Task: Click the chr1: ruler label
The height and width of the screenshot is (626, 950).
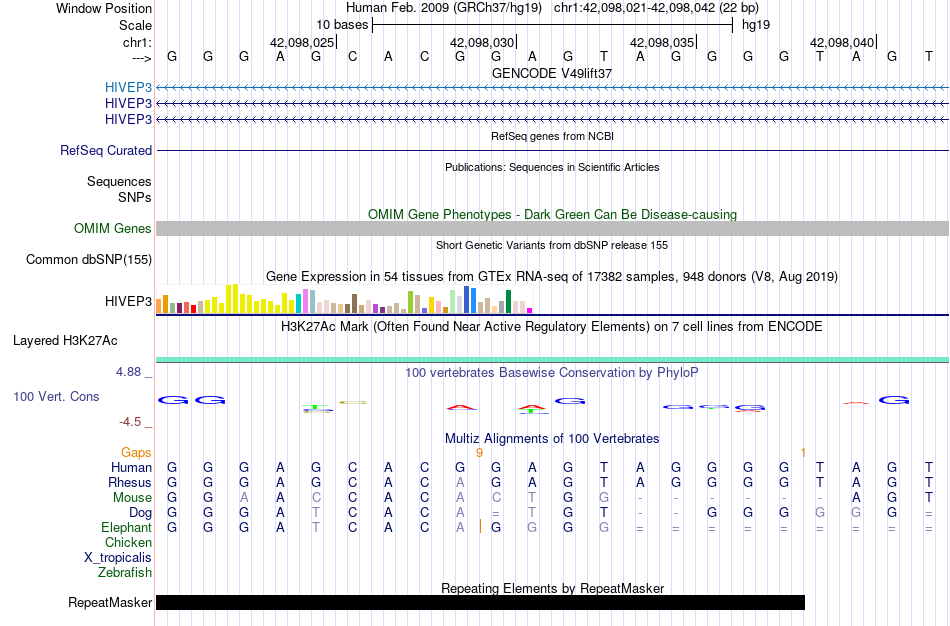Action: (138, 42)
